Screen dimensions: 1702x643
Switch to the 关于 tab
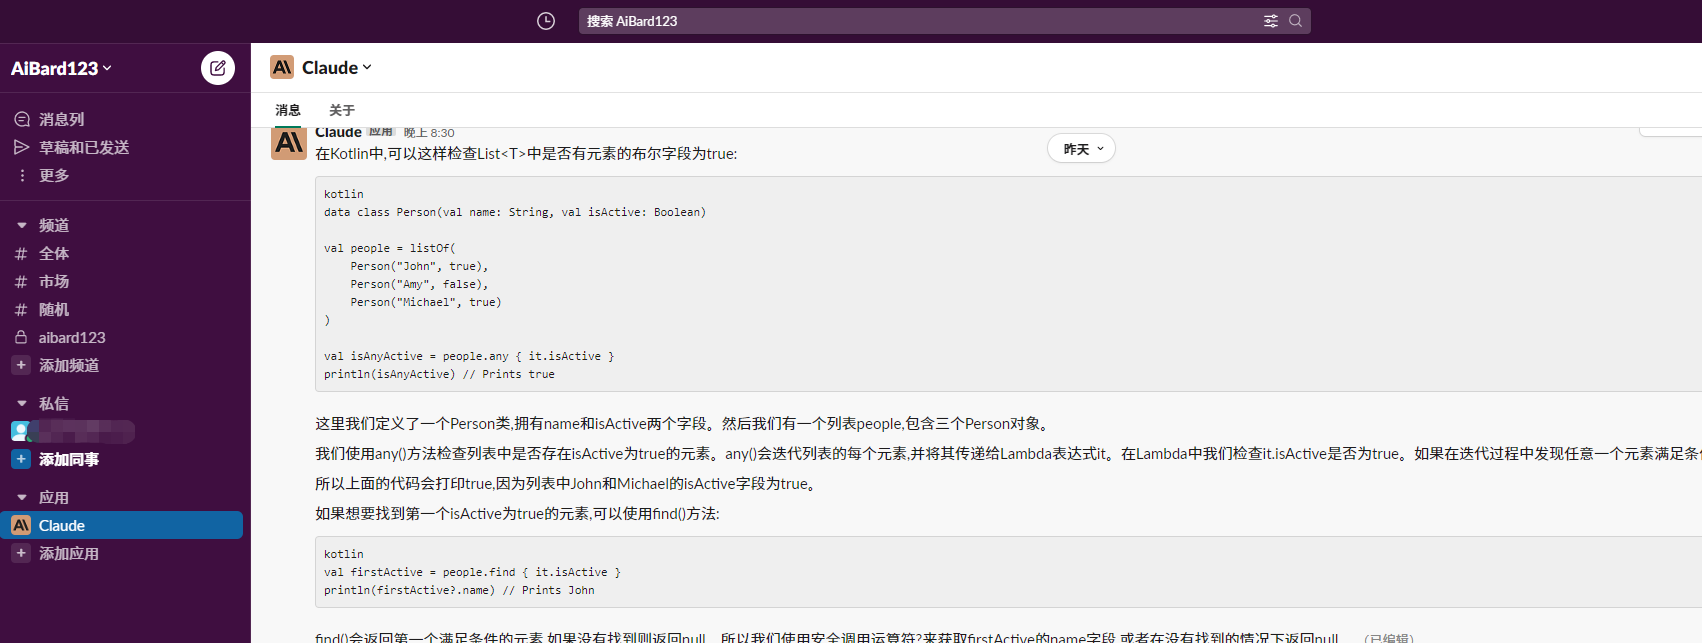(342, 110)
